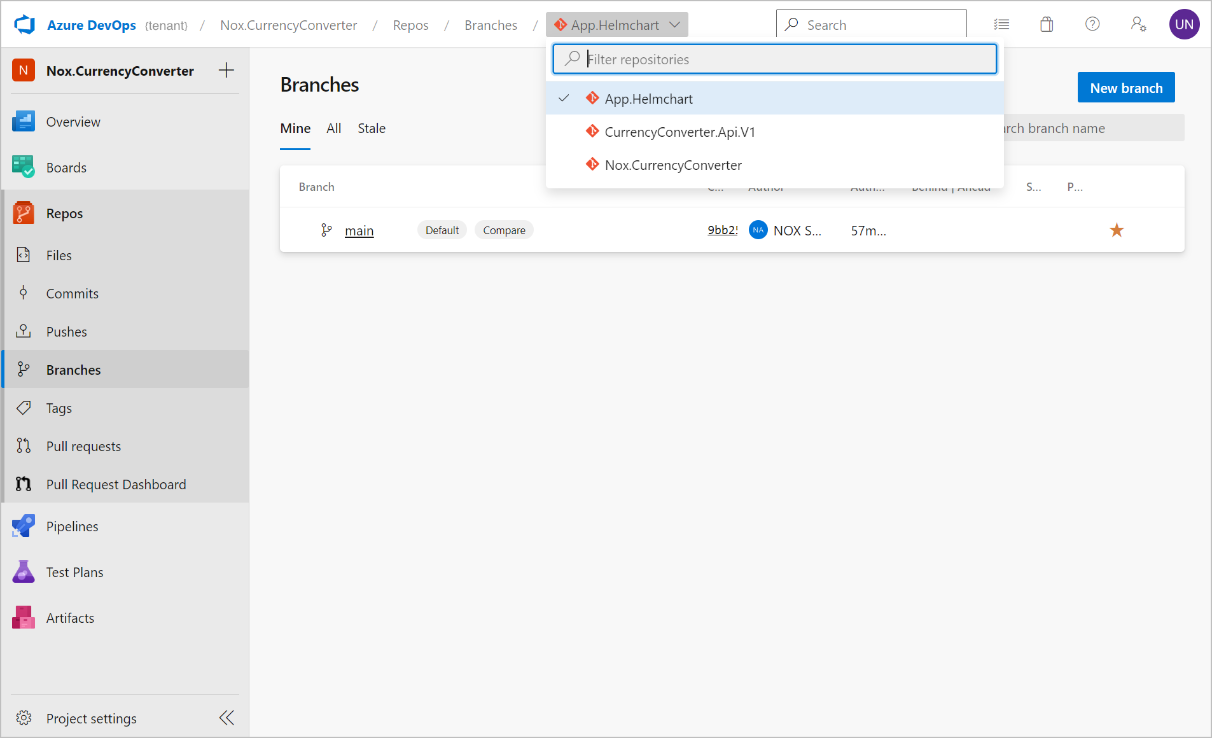Select Nox.CurrencyConverter repository in list
The height and width of the screenshot is (738, 1212).
(x=775, y=164)
